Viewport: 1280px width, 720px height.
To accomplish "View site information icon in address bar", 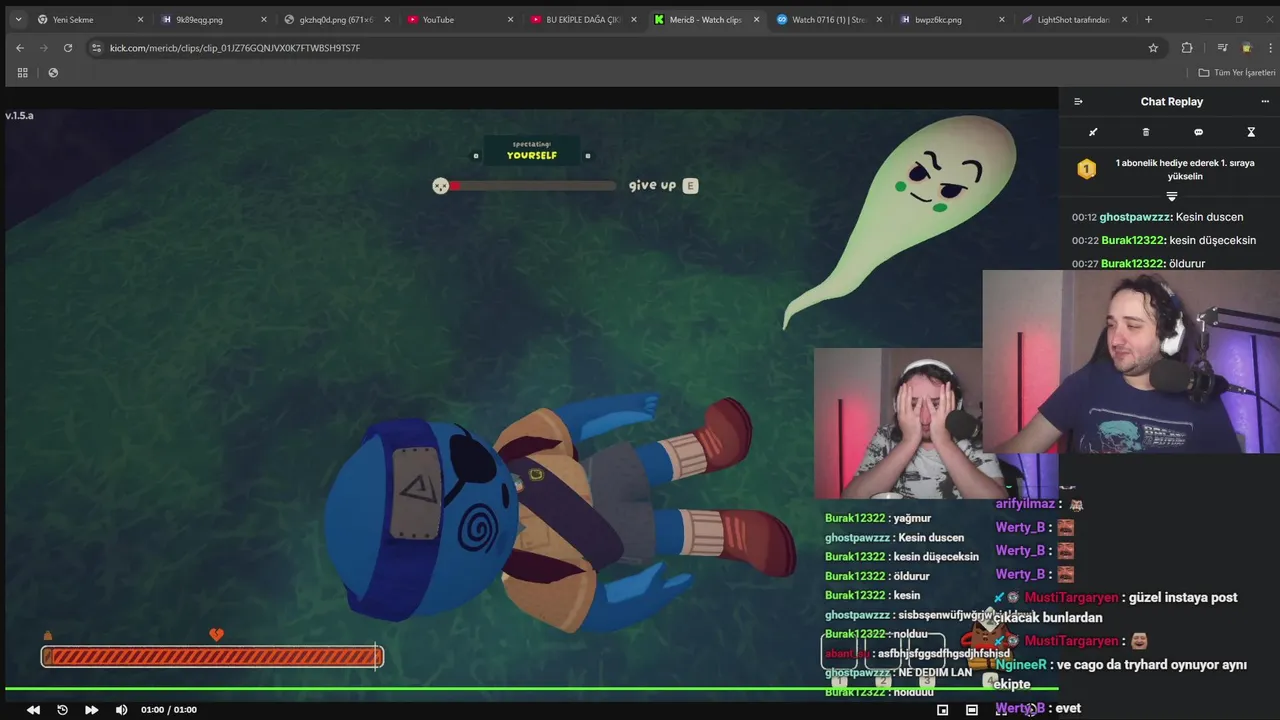I will pyautogui.click(x=96, y=47).
